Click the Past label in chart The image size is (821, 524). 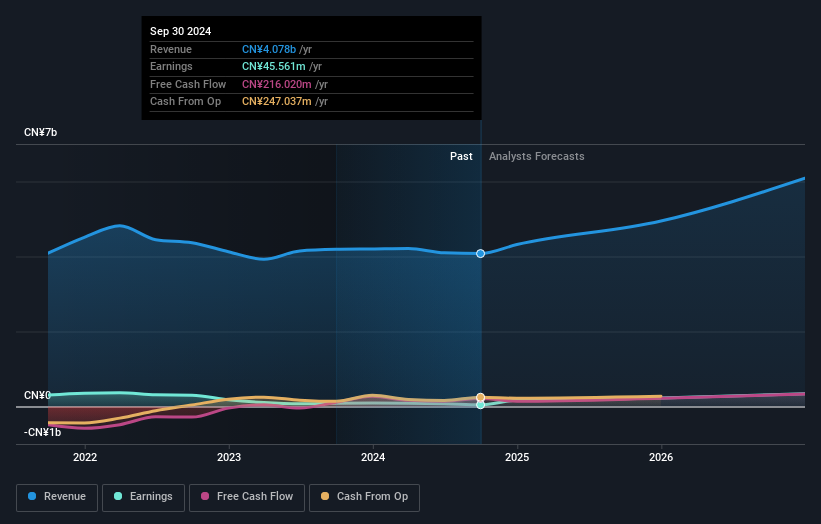tap(461, 157)
